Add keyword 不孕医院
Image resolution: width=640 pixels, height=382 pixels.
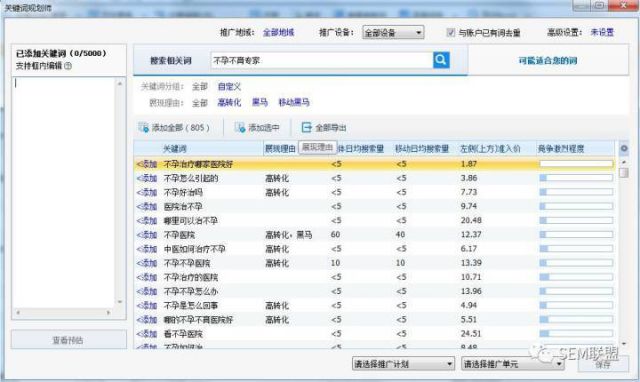point(147,235)
